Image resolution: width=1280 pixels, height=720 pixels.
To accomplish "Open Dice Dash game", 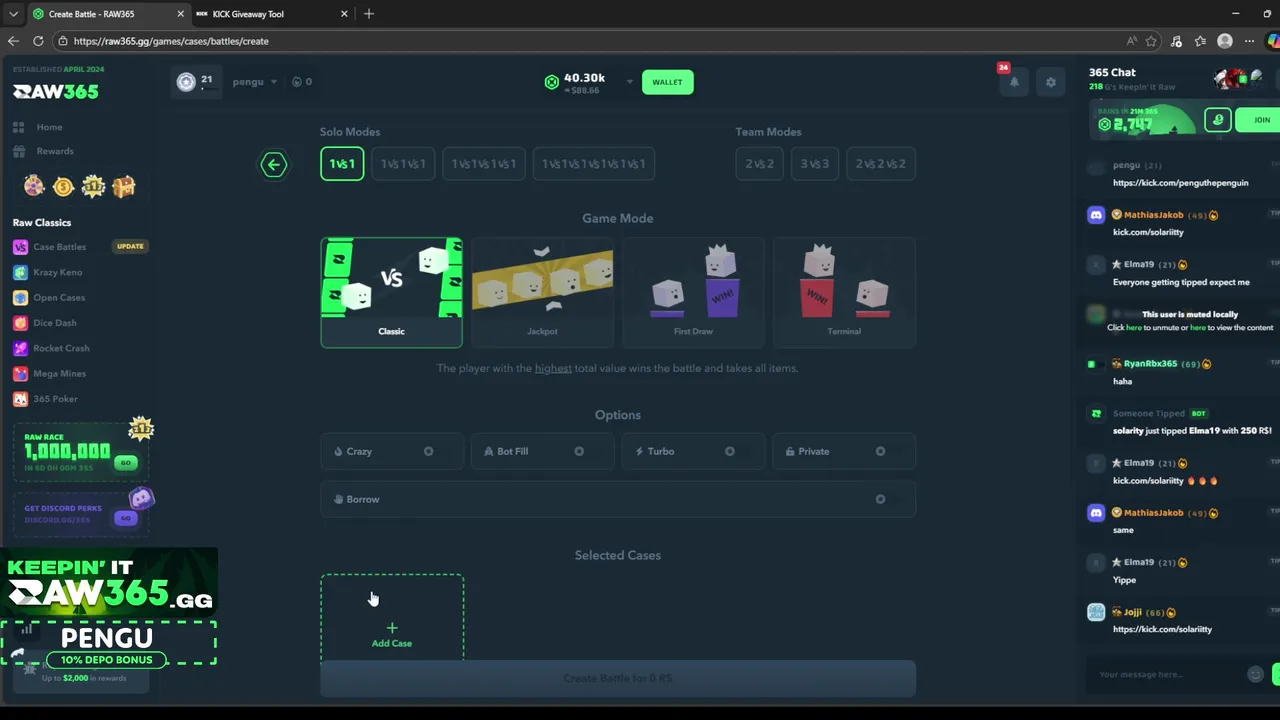I will [x=54, y=323].
